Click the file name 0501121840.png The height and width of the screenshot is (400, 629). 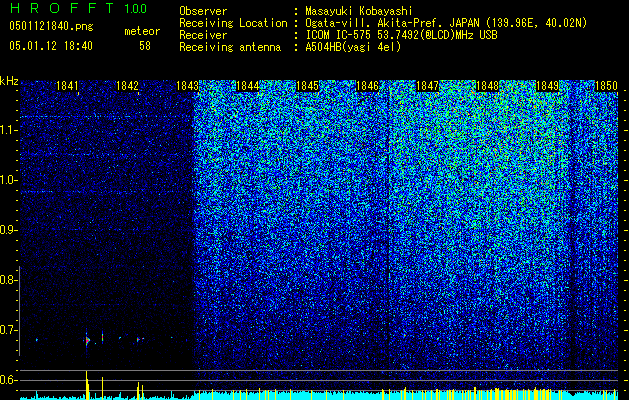point(51,27)
